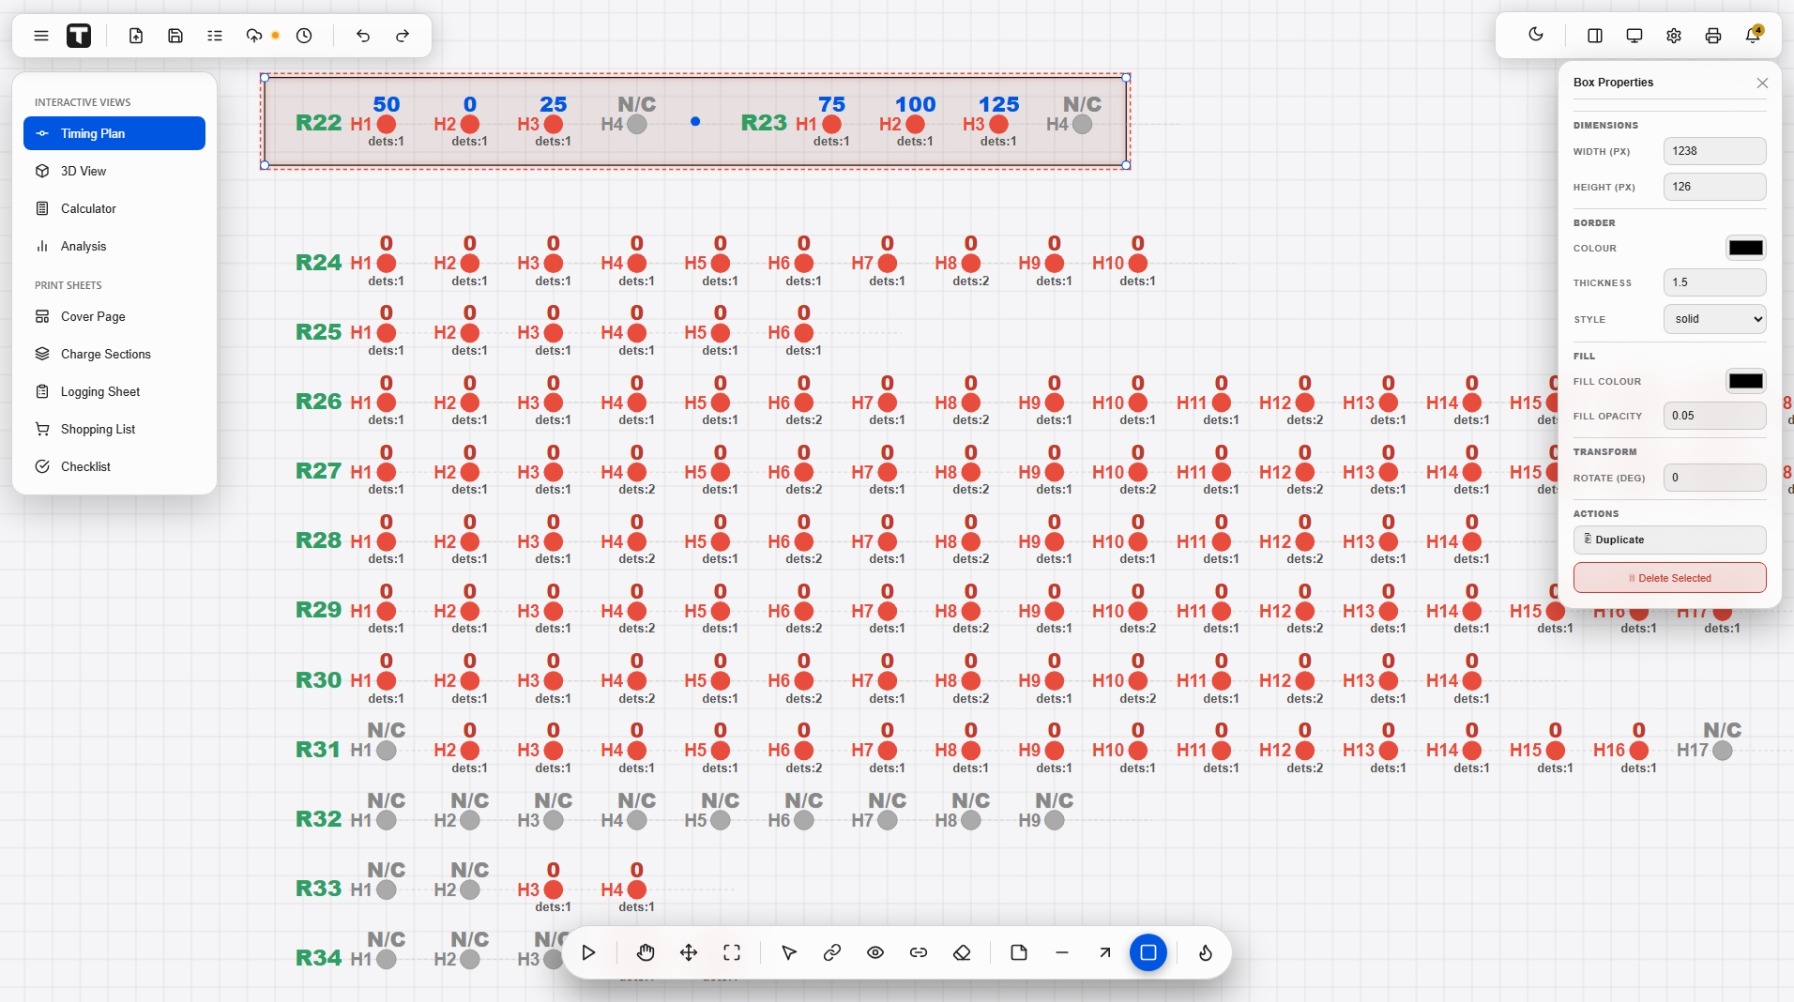1794x1002 pixels.
Task: Click the monitor presentation icon
Action: tap(1634, 36)
